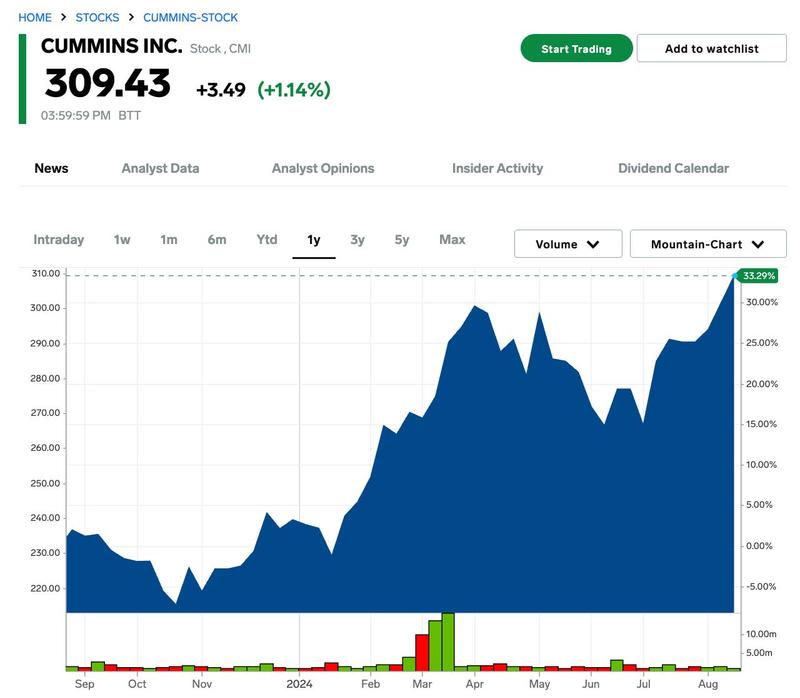Set chart range to 5y
Viewport: 800px width, 698px height.
click(402, 240)
